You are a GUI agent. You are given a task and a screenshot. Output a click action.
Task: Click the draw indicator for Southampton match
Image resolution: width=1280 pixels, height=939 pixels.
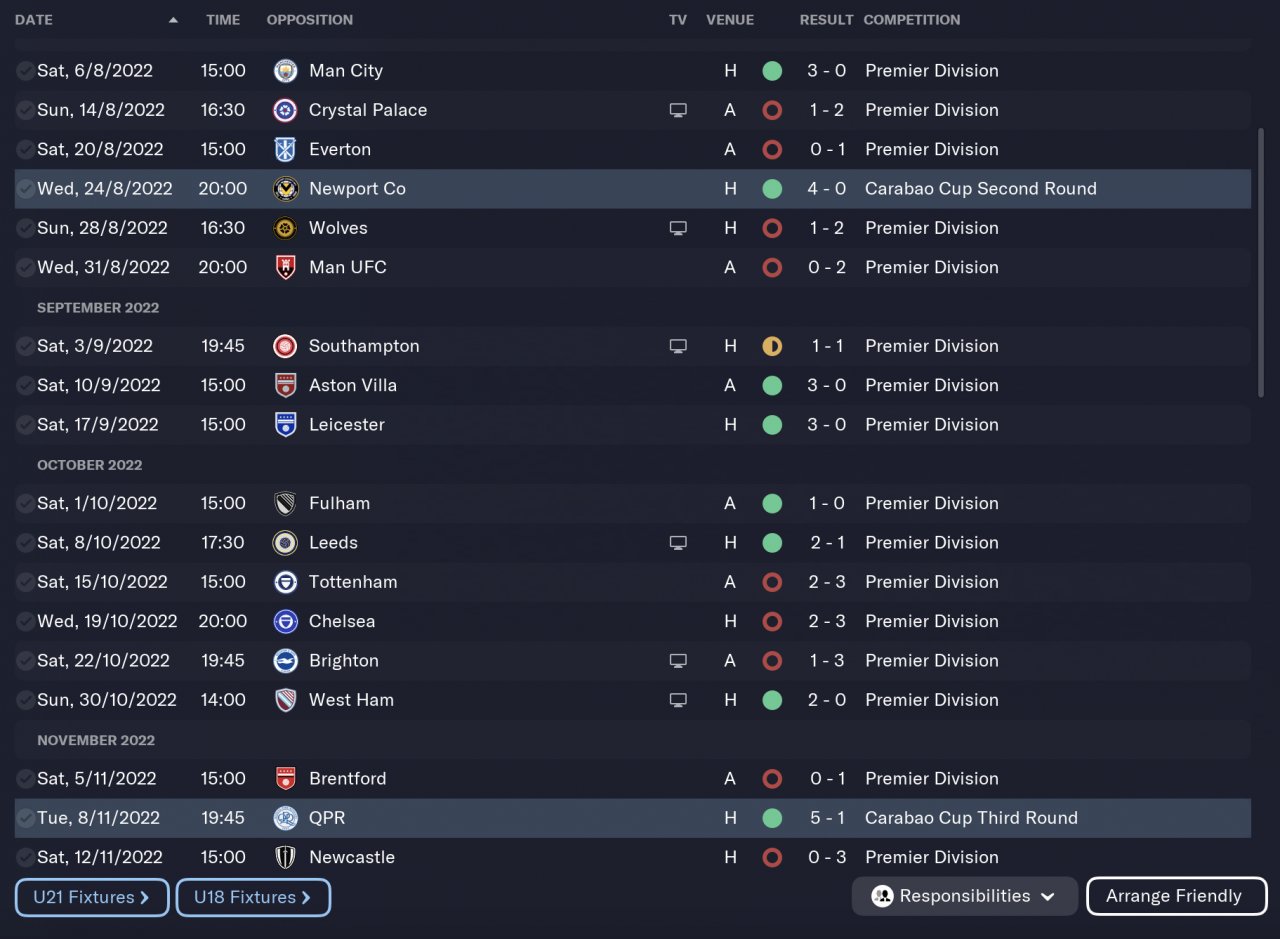coord(772,346)
